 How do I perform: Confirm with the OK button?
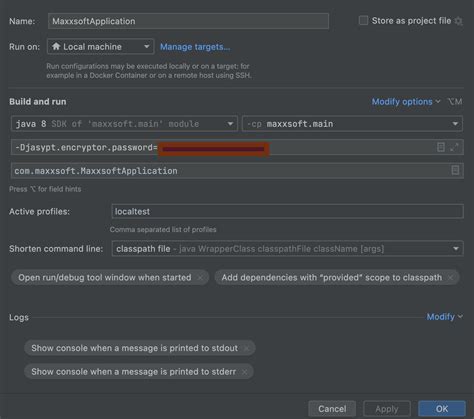coord(442,409)
